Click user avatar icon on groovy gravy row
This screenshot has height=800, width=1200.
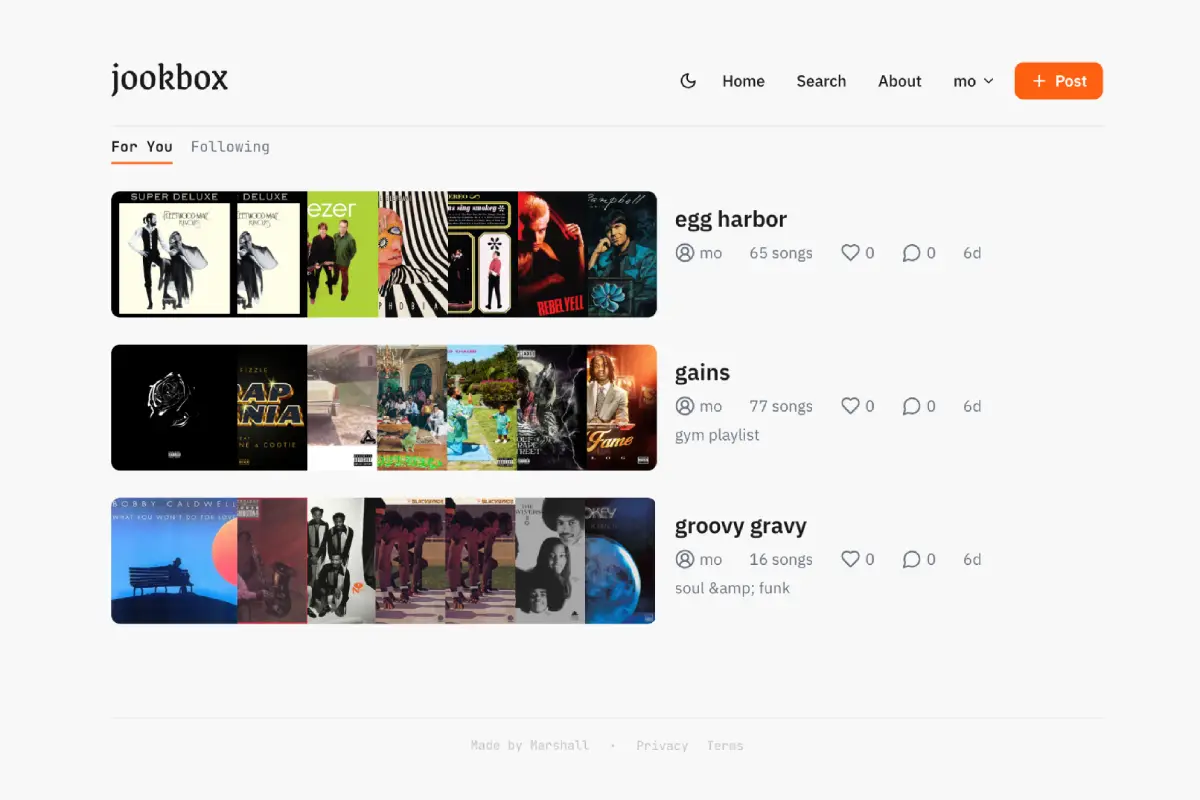pyautogui.click(x=685, y=559)
